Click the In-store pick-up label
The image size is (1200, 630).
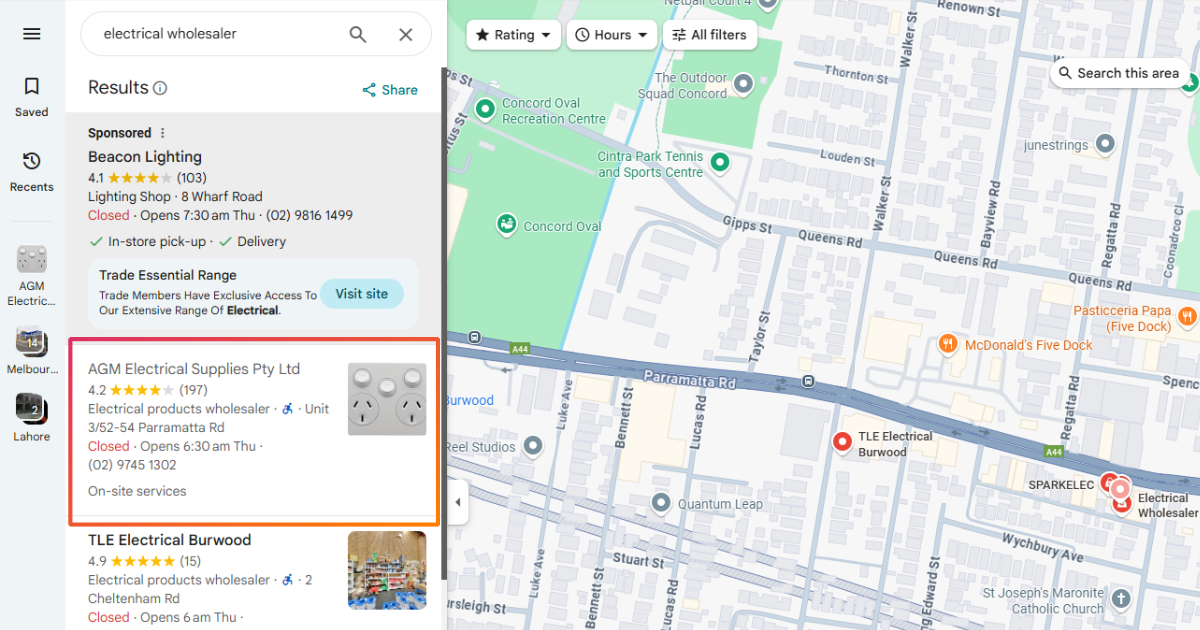click(156, 242)
